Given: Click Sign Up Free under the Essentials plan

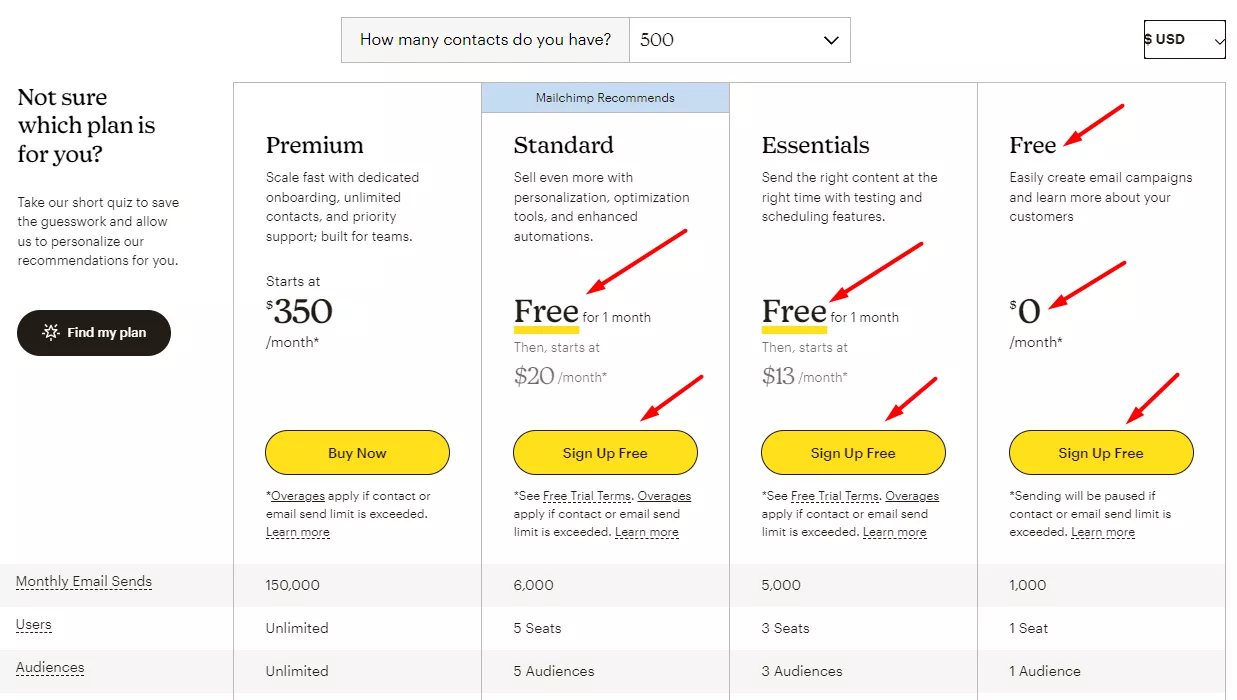Looking at the screenshot, I should pyautogui.click(x=853, y=452).
